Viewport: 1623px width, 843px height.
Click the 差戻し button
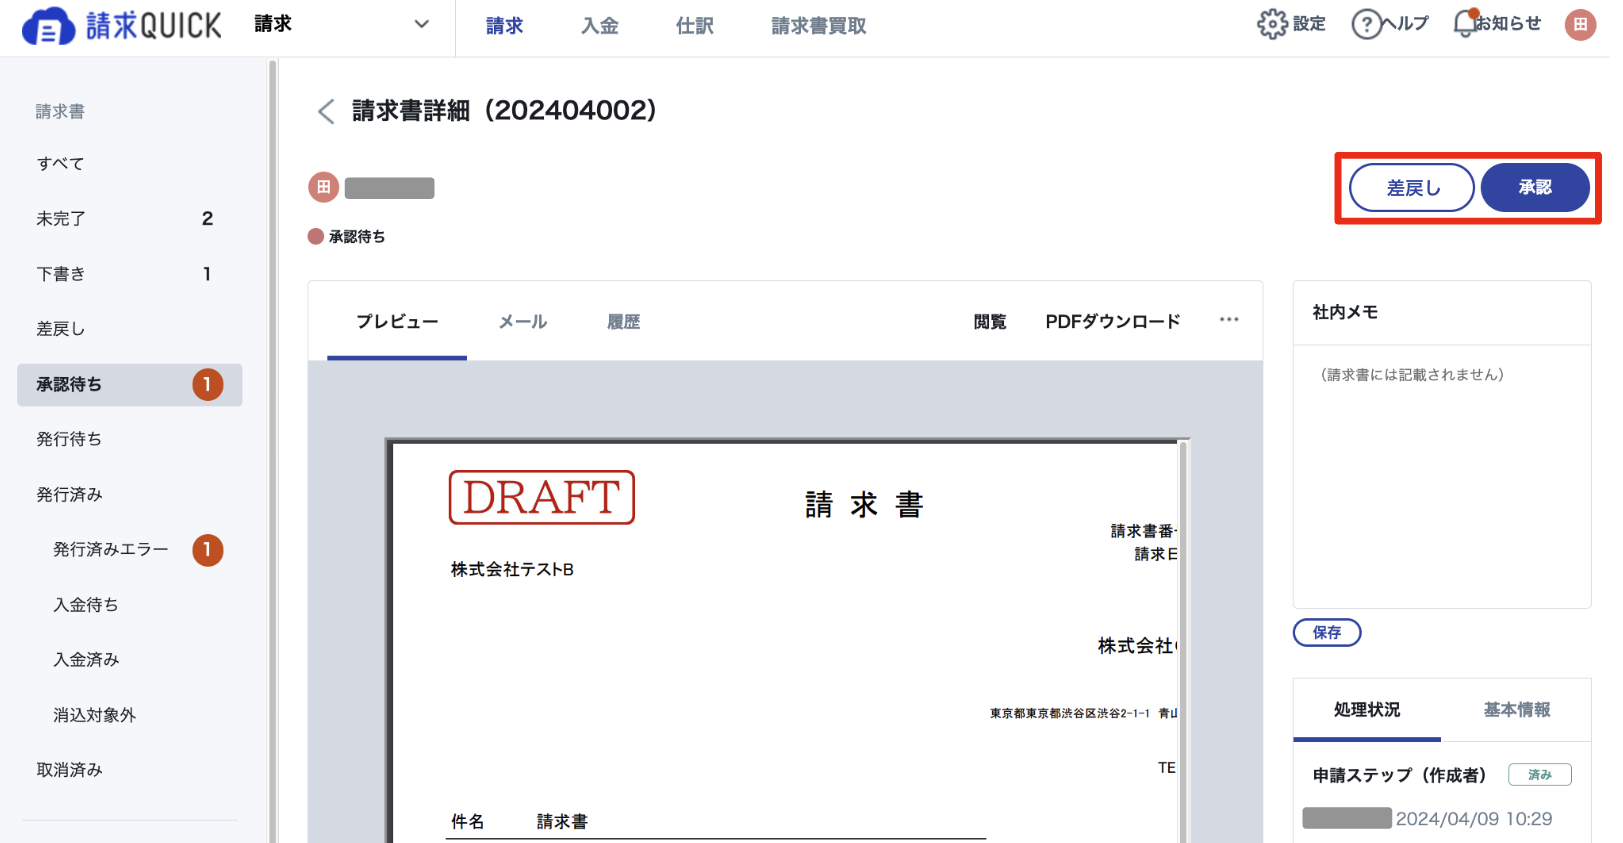(x=1412, y=188)
